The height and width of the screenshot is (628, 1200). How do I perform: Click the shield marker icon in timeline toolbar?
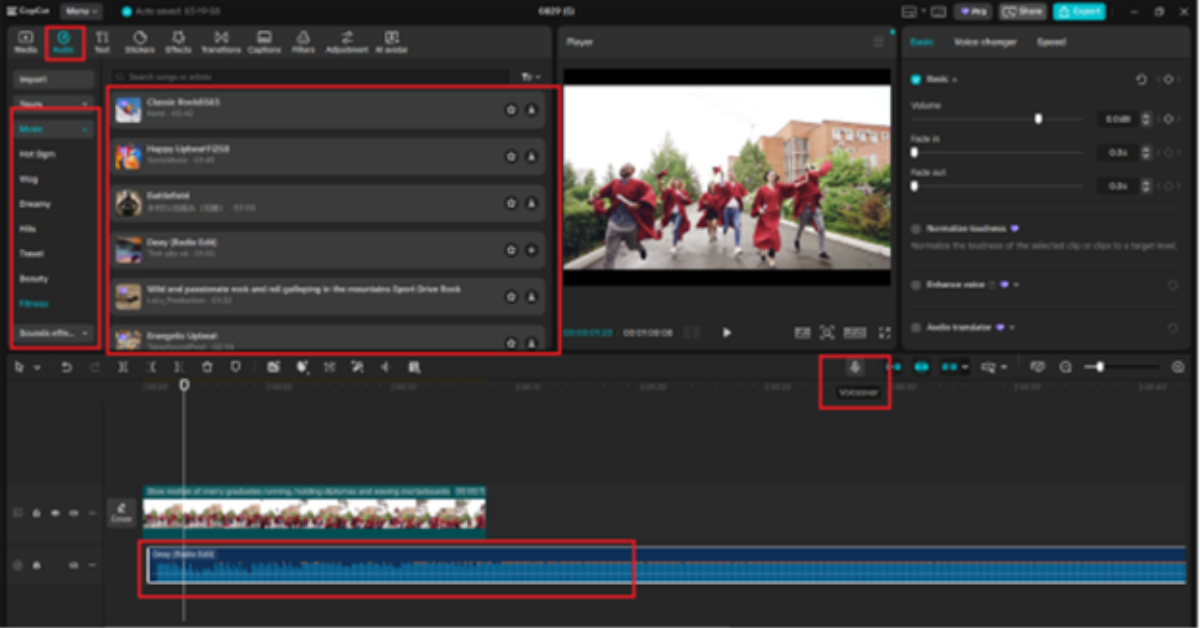(235, 368)
